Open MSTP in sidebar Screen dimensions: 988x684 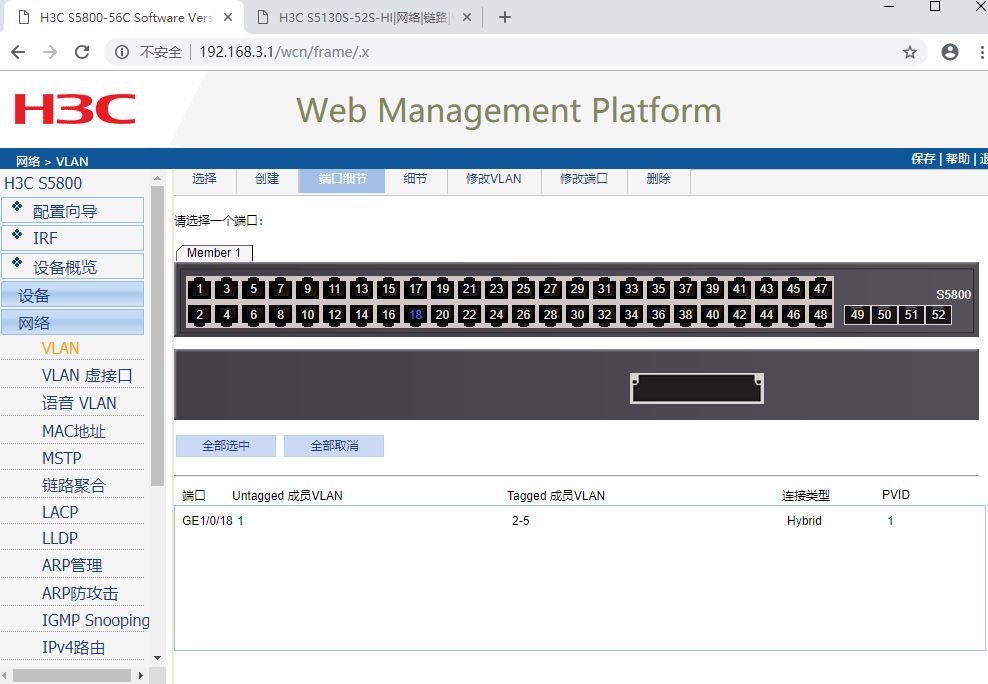click(x=62, y=458)
